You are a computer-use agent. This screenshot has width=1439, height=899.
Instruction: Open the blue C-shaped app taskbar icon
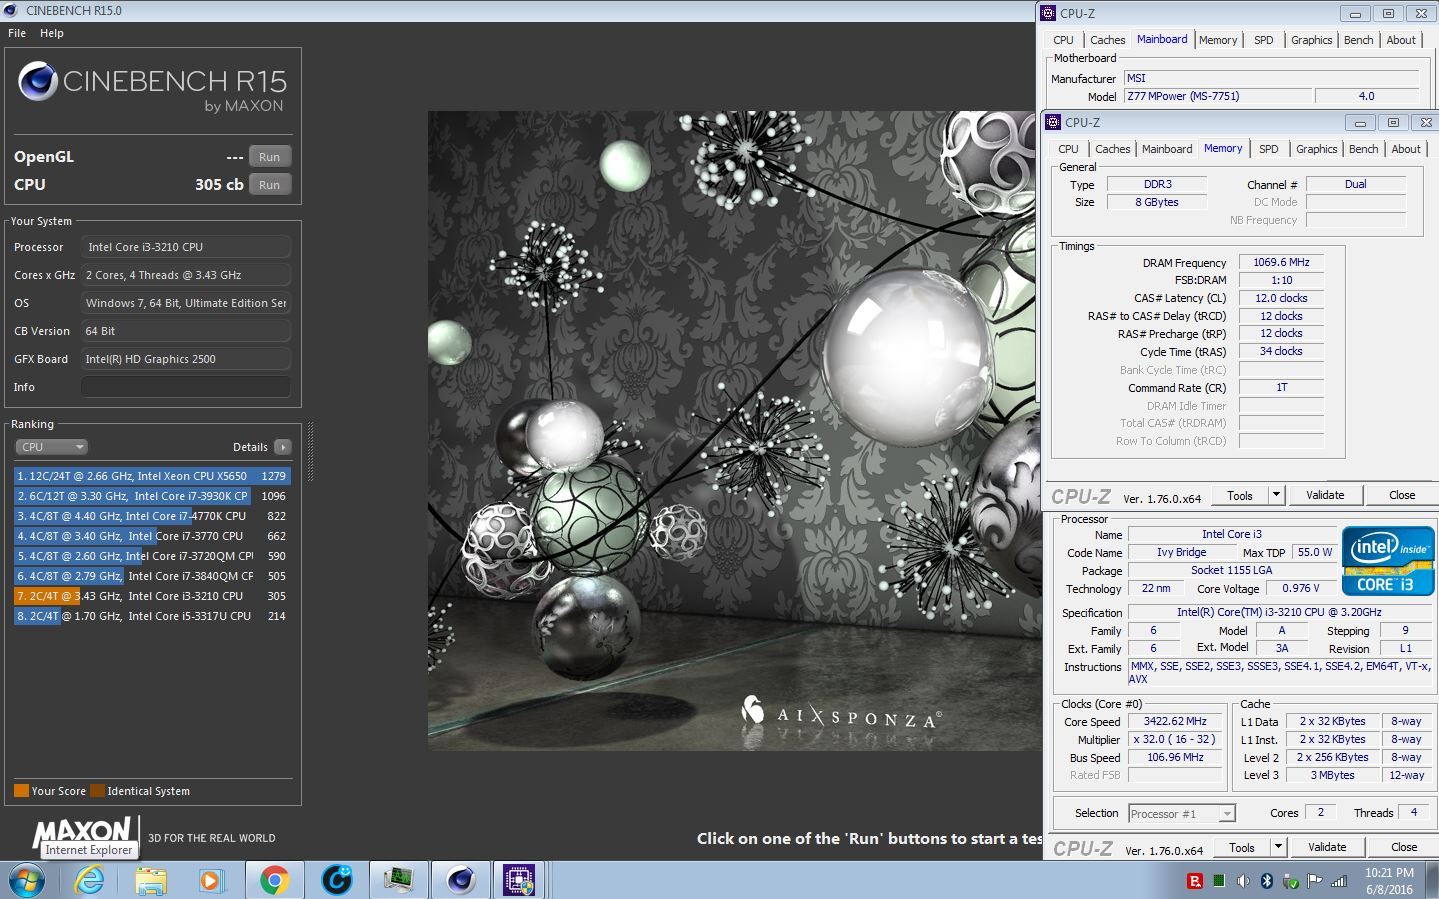[337, 880]
